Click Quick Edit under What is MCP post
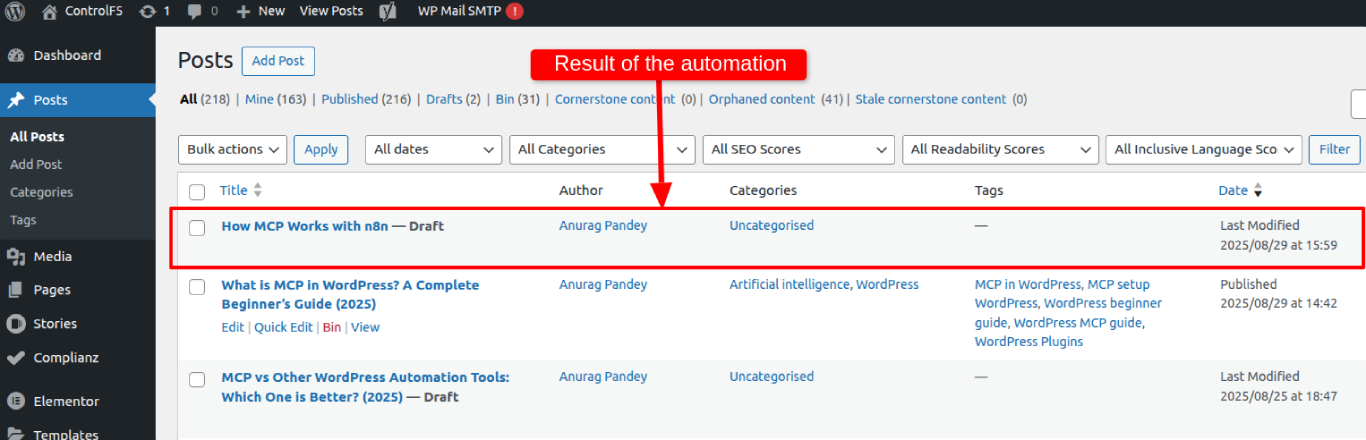The image size is (1366, 440). tap(283, 327)
